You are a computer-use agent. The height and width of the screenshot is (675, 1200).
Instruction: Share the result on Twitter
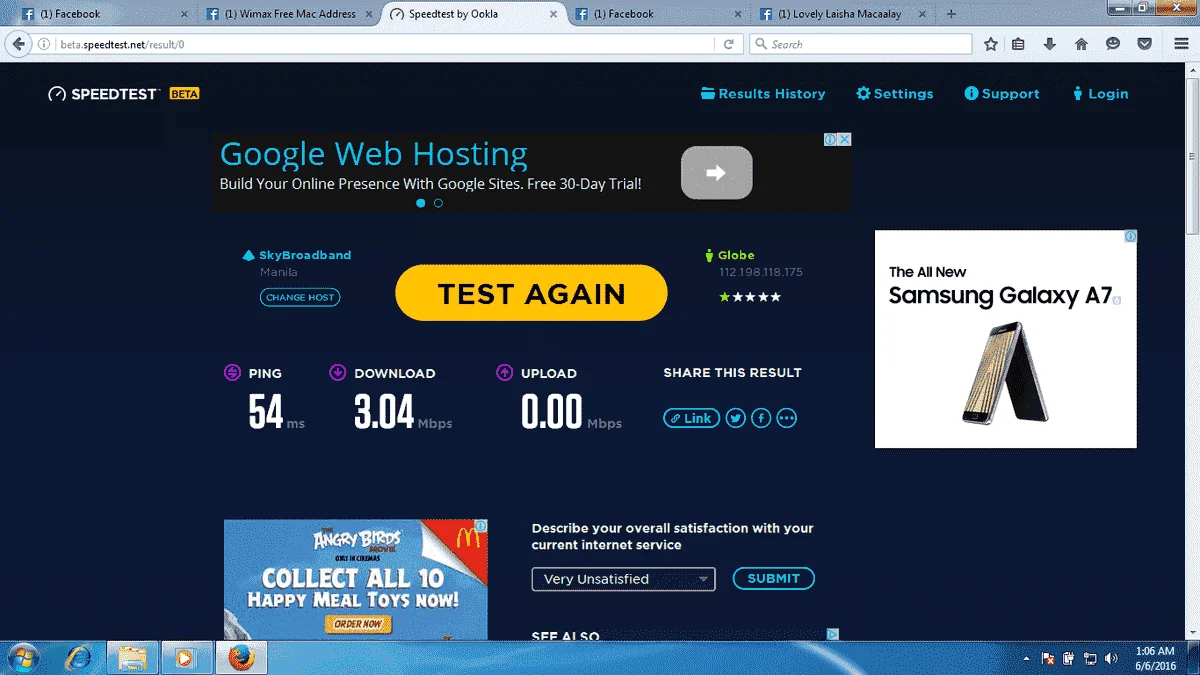736,418
